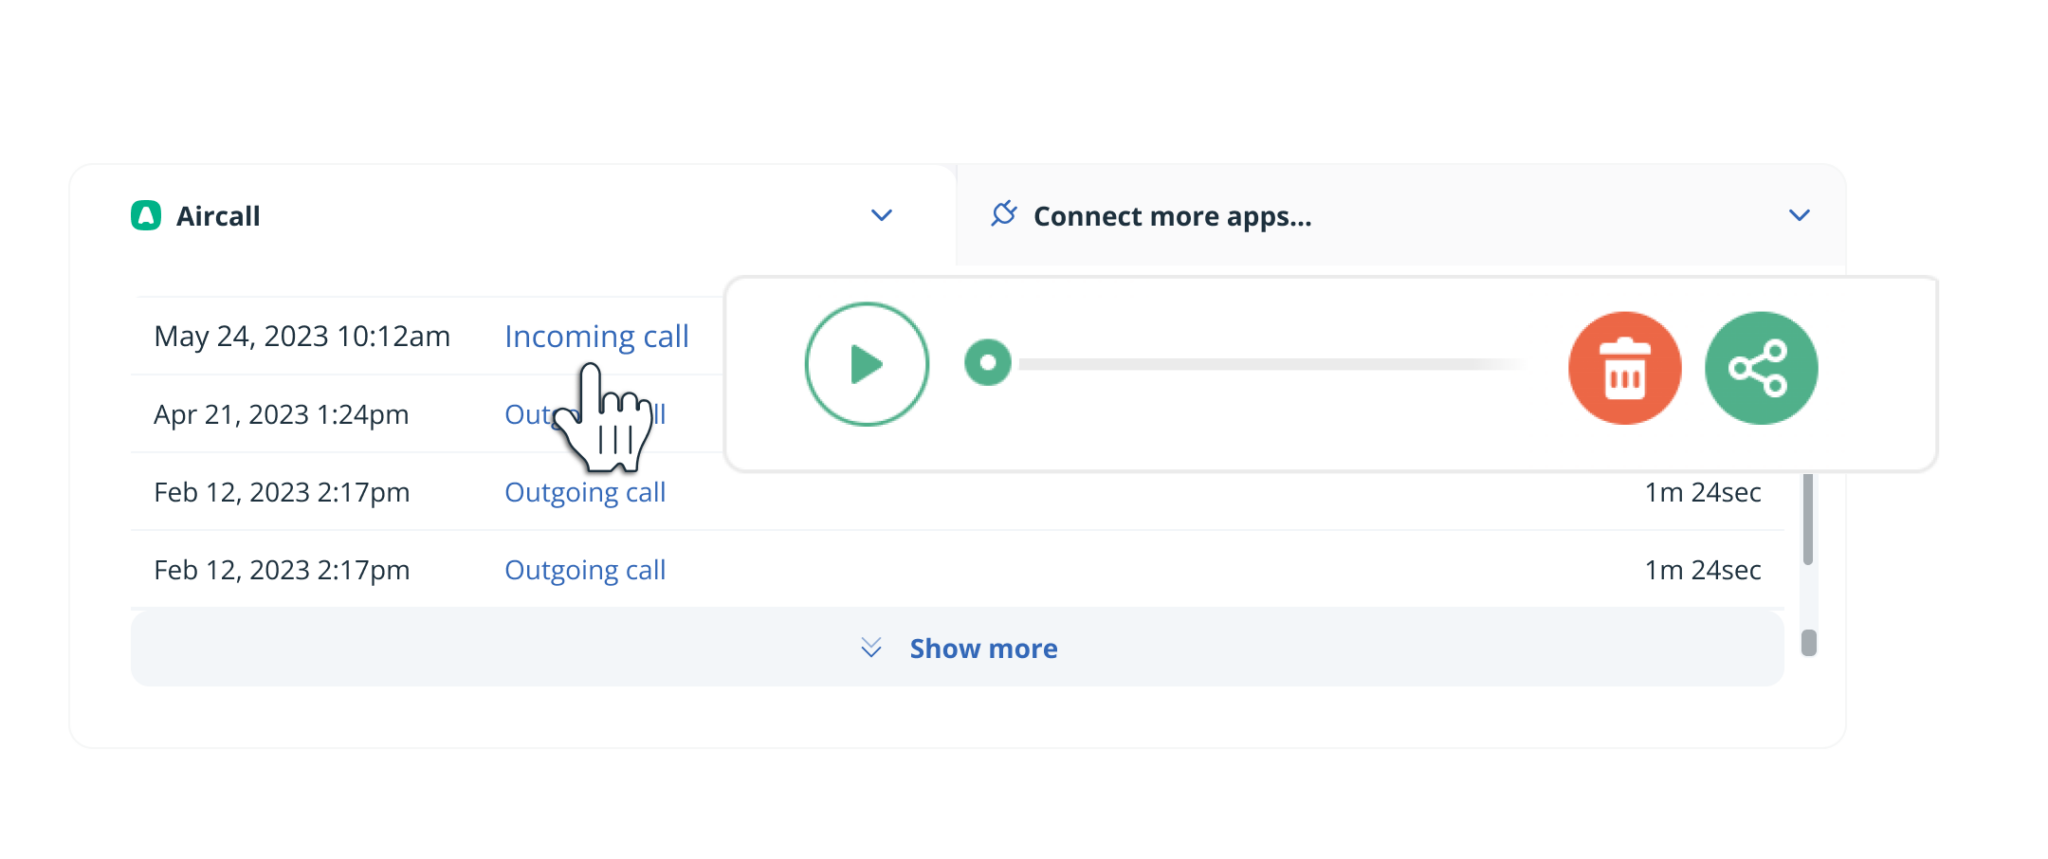Delete the recording with the trash icon

pos(1624,367)
